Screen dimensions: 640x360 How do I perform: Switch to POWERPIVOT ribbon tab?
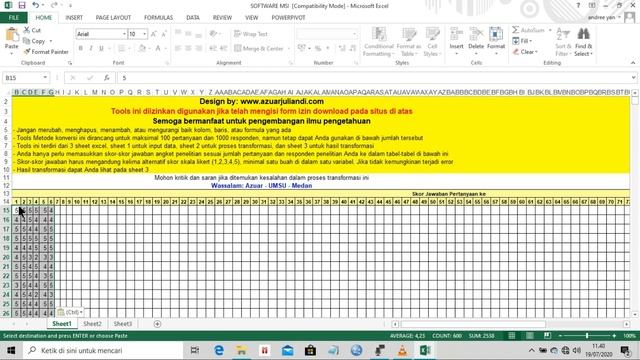coord(288,18)
